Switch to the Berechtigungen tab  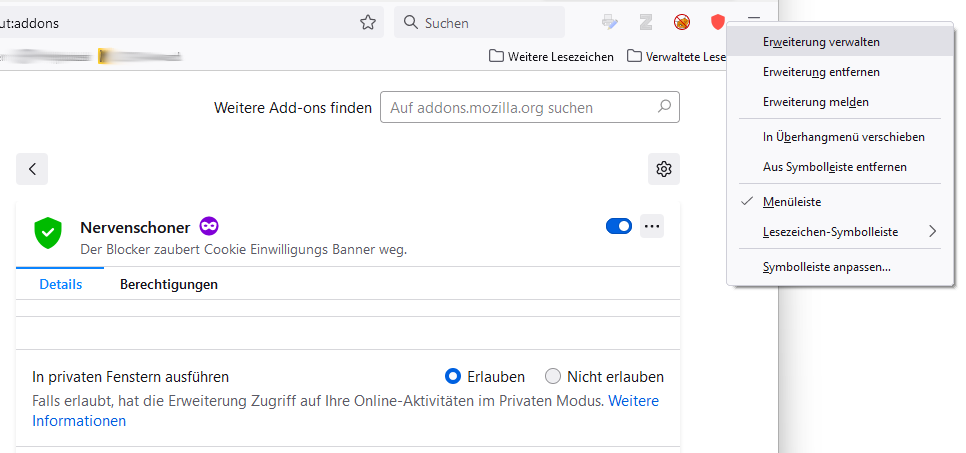click(x=169, y=284)
